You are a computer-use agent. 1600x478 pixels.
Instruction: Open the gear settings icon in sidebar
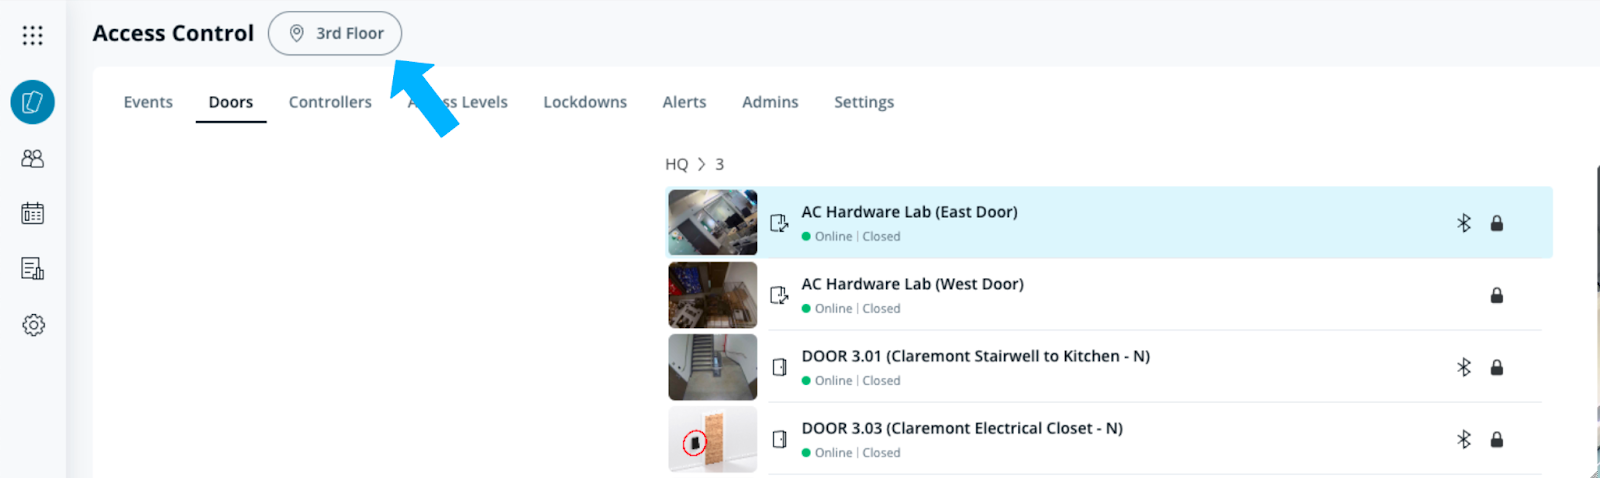[33, 325]
